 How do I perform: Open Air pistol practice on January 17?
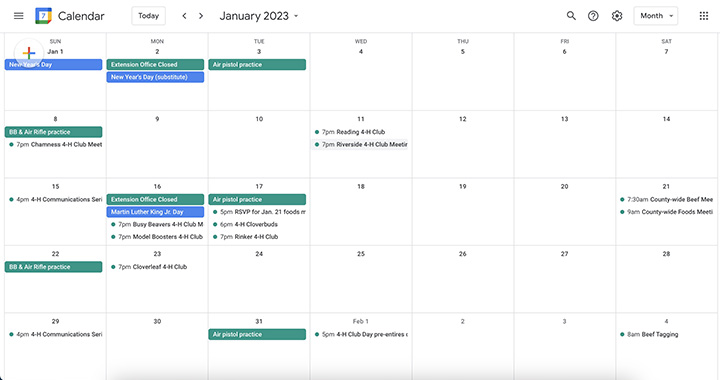click(257, 200)
